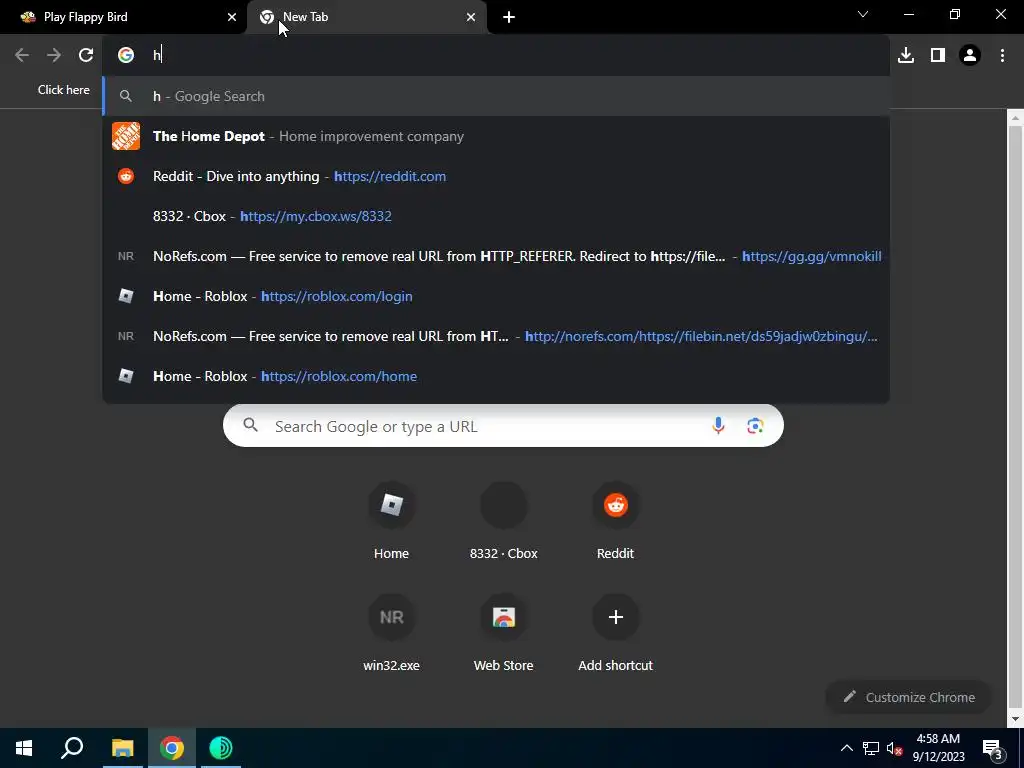Viewport: 1024px width, 768px height.
Task: Click the scrollbar down arrow
Action: pyautogui.click(x=1015, y=719)
